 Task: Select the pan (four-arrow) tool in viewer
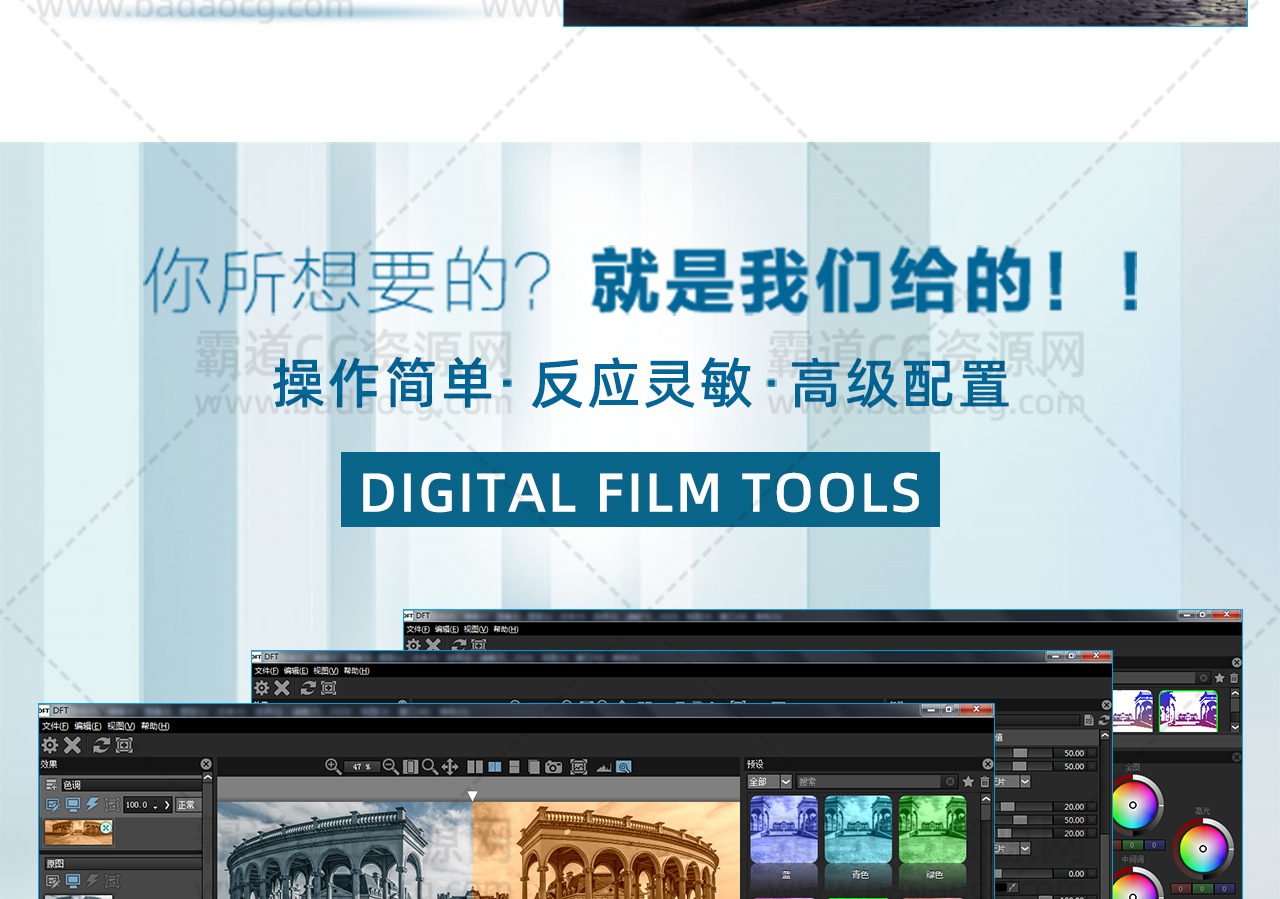450,767
